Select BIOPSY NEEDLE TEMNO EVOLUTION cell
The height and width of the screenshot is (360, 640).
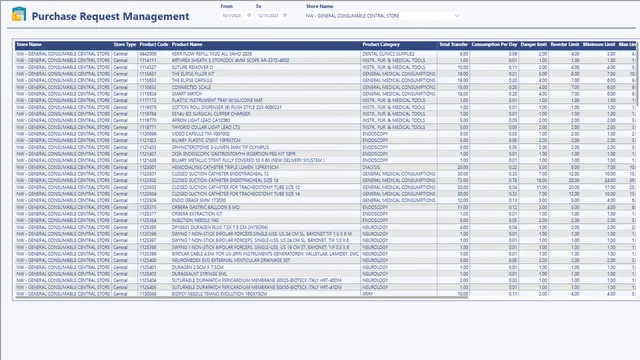(219, 294)
